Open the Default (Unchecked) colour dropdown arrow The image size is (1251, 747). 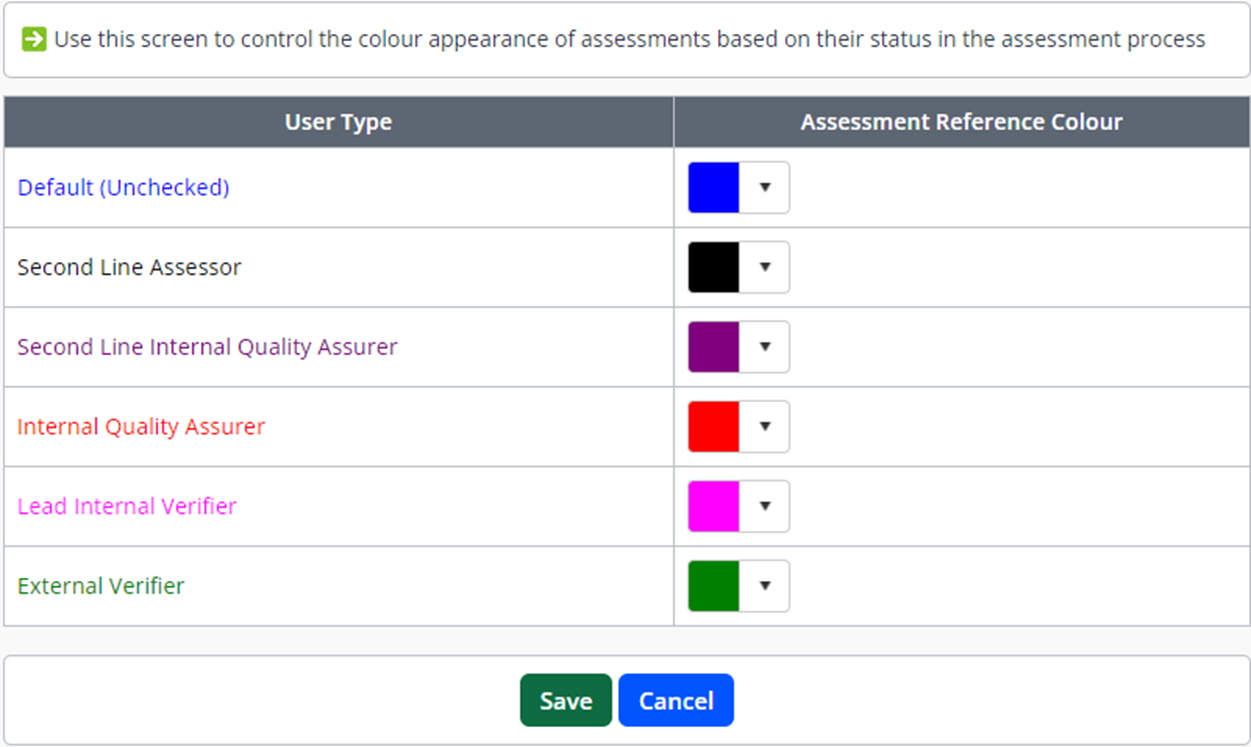pos(765,188)
